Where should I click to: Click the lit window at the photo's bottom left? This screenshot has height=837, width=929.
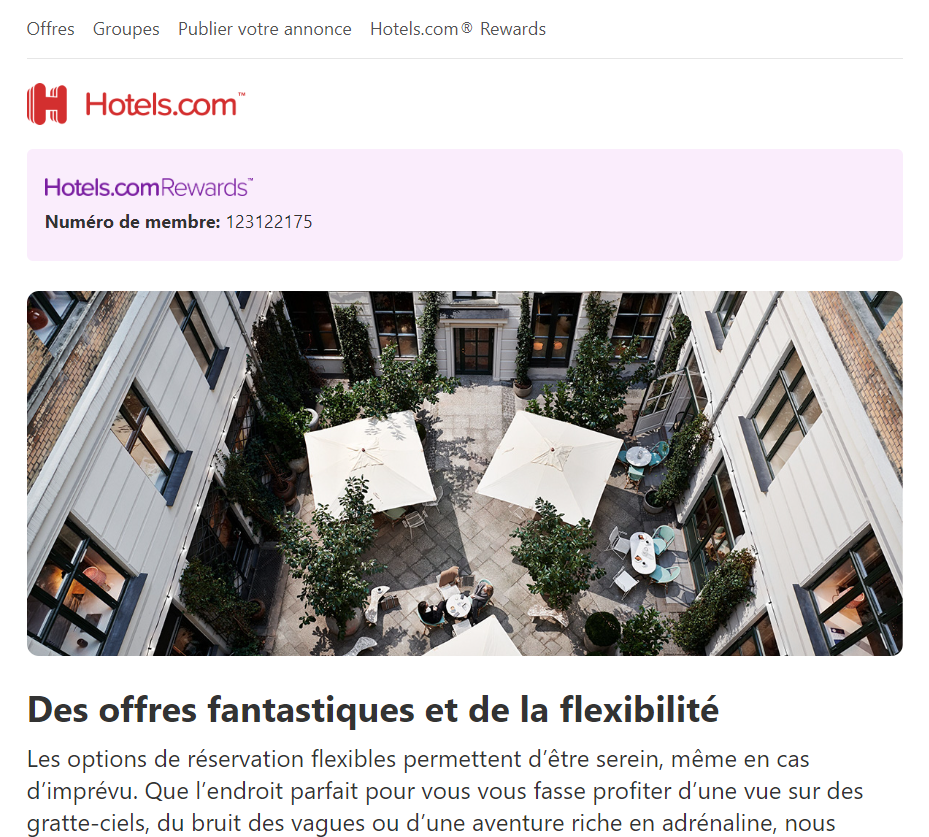coord(78,587)
